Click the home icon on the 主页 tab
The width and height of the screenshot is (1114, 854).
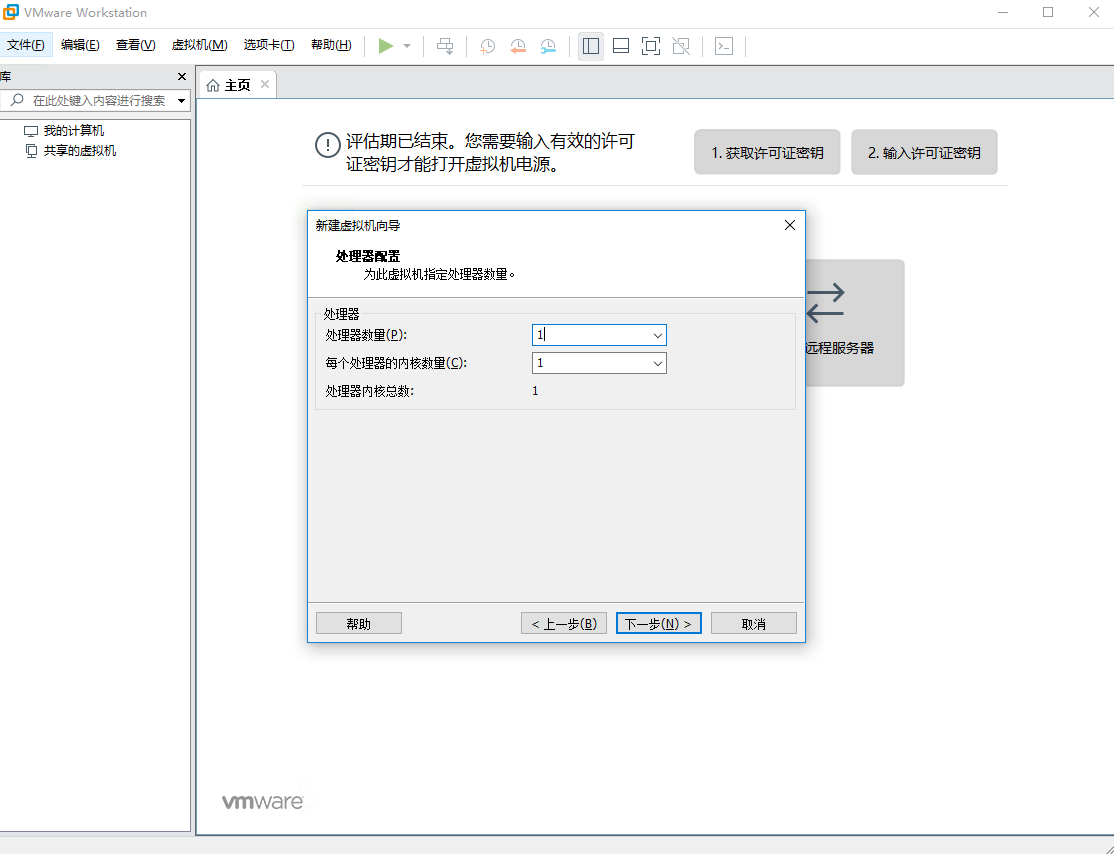212,85
